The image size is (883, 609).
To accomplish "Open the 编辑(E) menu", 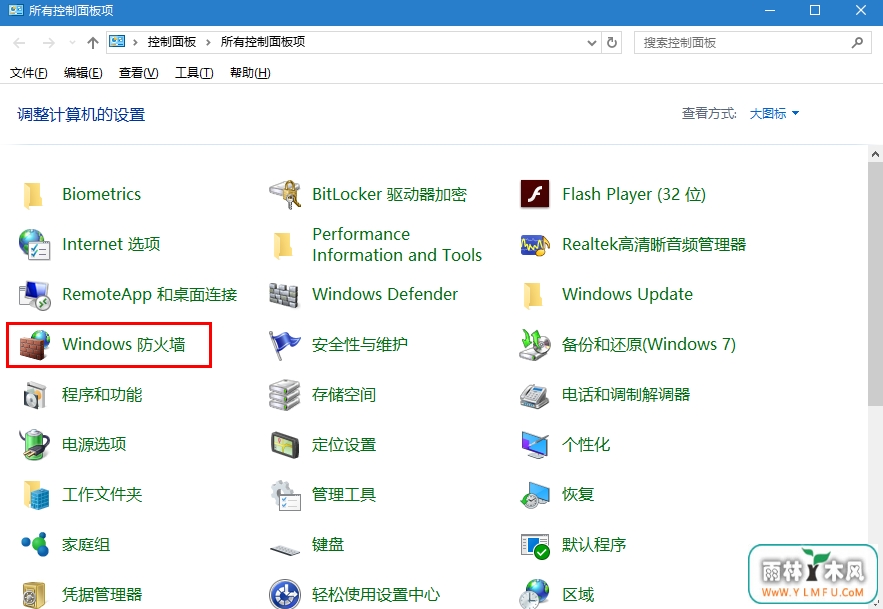I will click(83, 73).
